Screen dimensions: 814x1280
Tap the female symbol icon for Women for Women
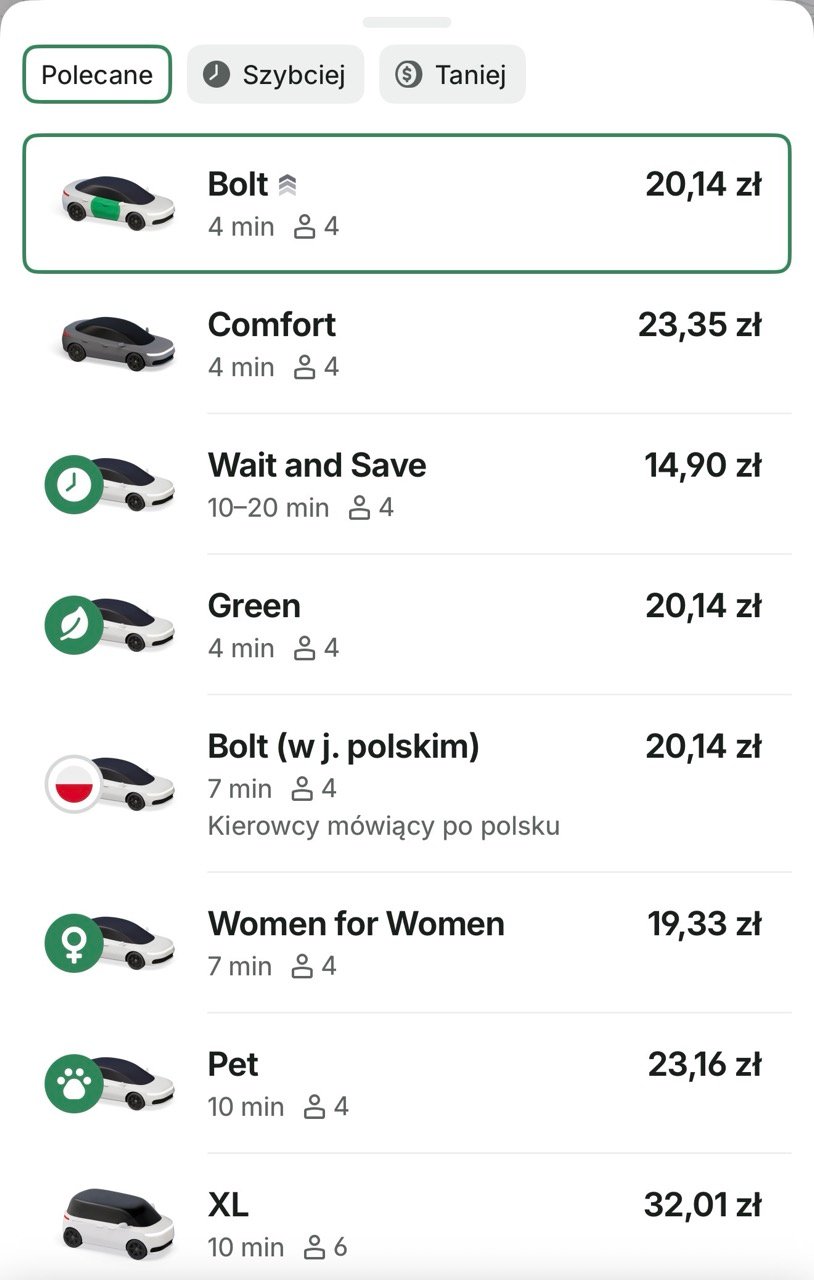[74, 943]
